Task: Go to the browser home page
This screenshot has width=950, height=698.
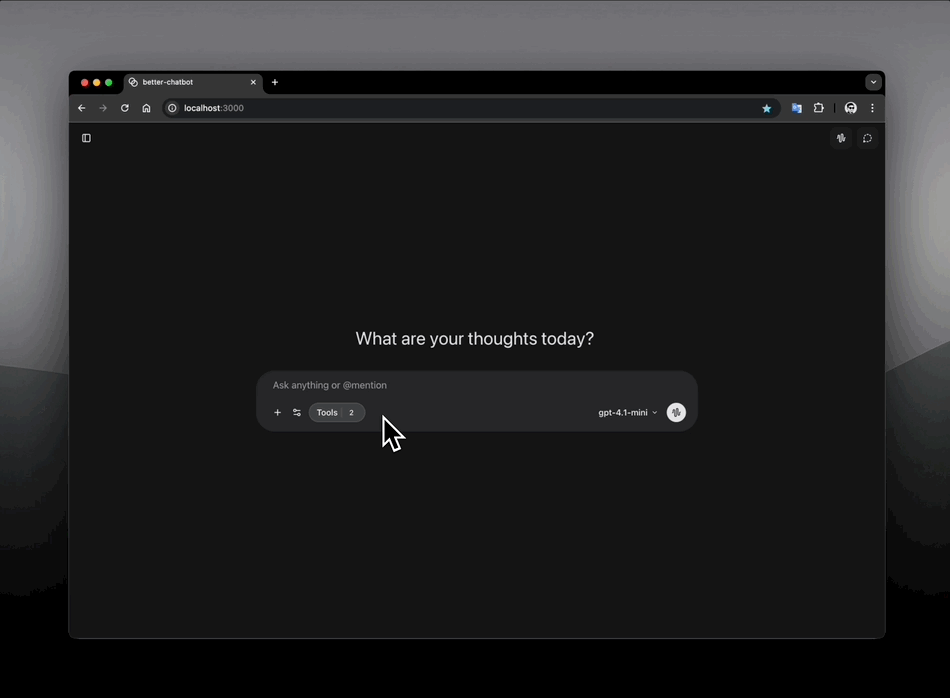Action: point(146,108)
